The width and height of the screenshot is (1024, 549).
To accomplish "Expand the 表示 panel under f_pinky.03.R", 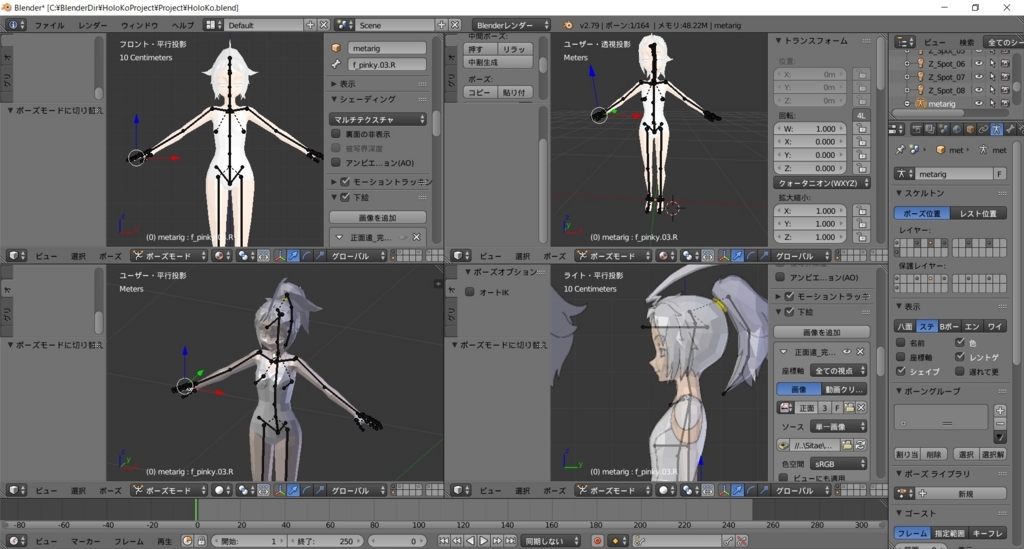I will (334, 84).
